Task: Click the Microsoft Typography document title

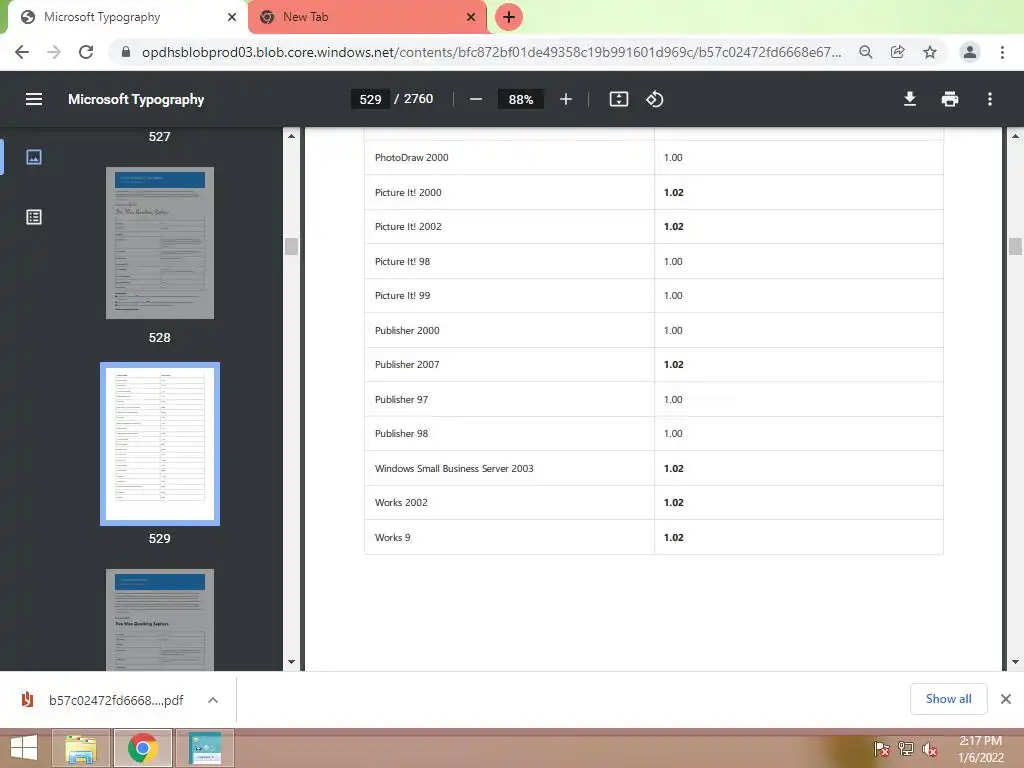Action: 136,99
